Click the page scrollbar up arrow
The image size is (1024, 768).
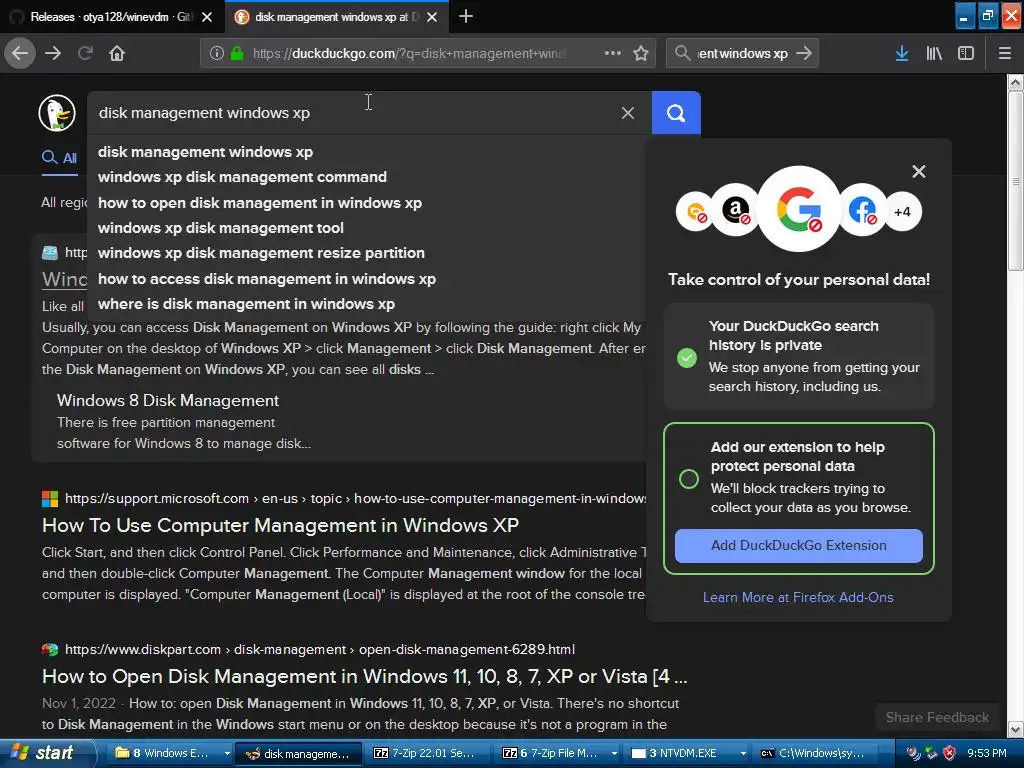1015,82
